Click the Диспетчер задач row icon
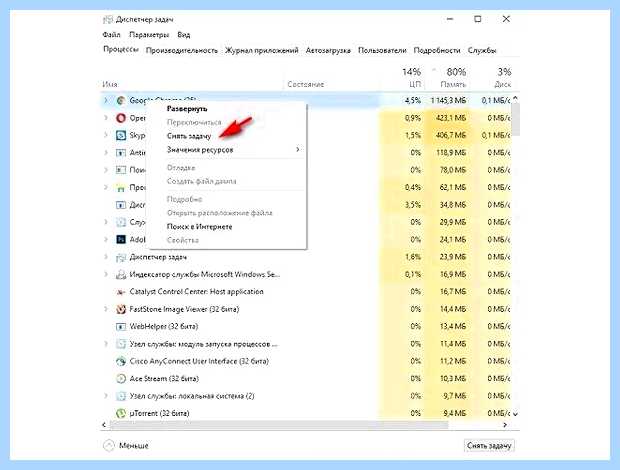 121,257
